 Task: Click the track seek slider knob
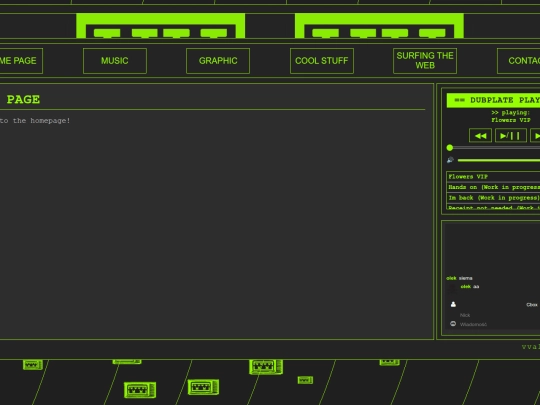tap(449, 148)
